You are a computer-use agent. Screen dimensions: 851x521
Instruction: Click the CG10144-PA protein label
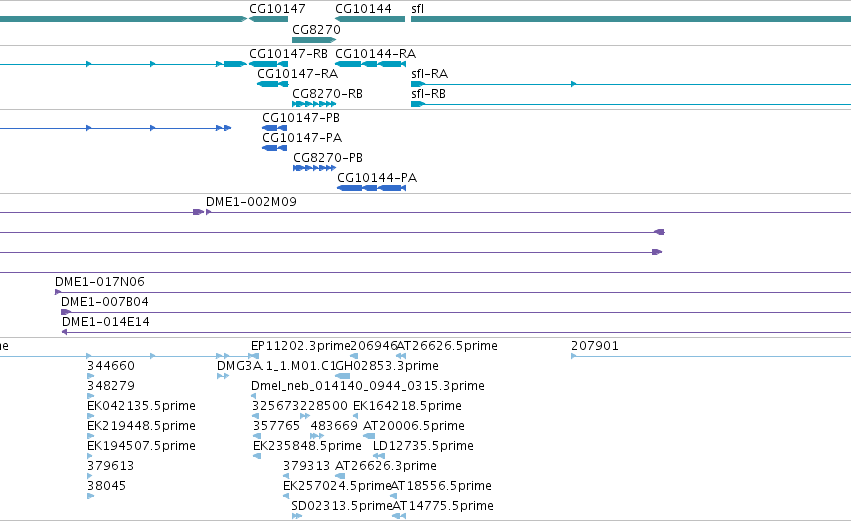(377, 178)
